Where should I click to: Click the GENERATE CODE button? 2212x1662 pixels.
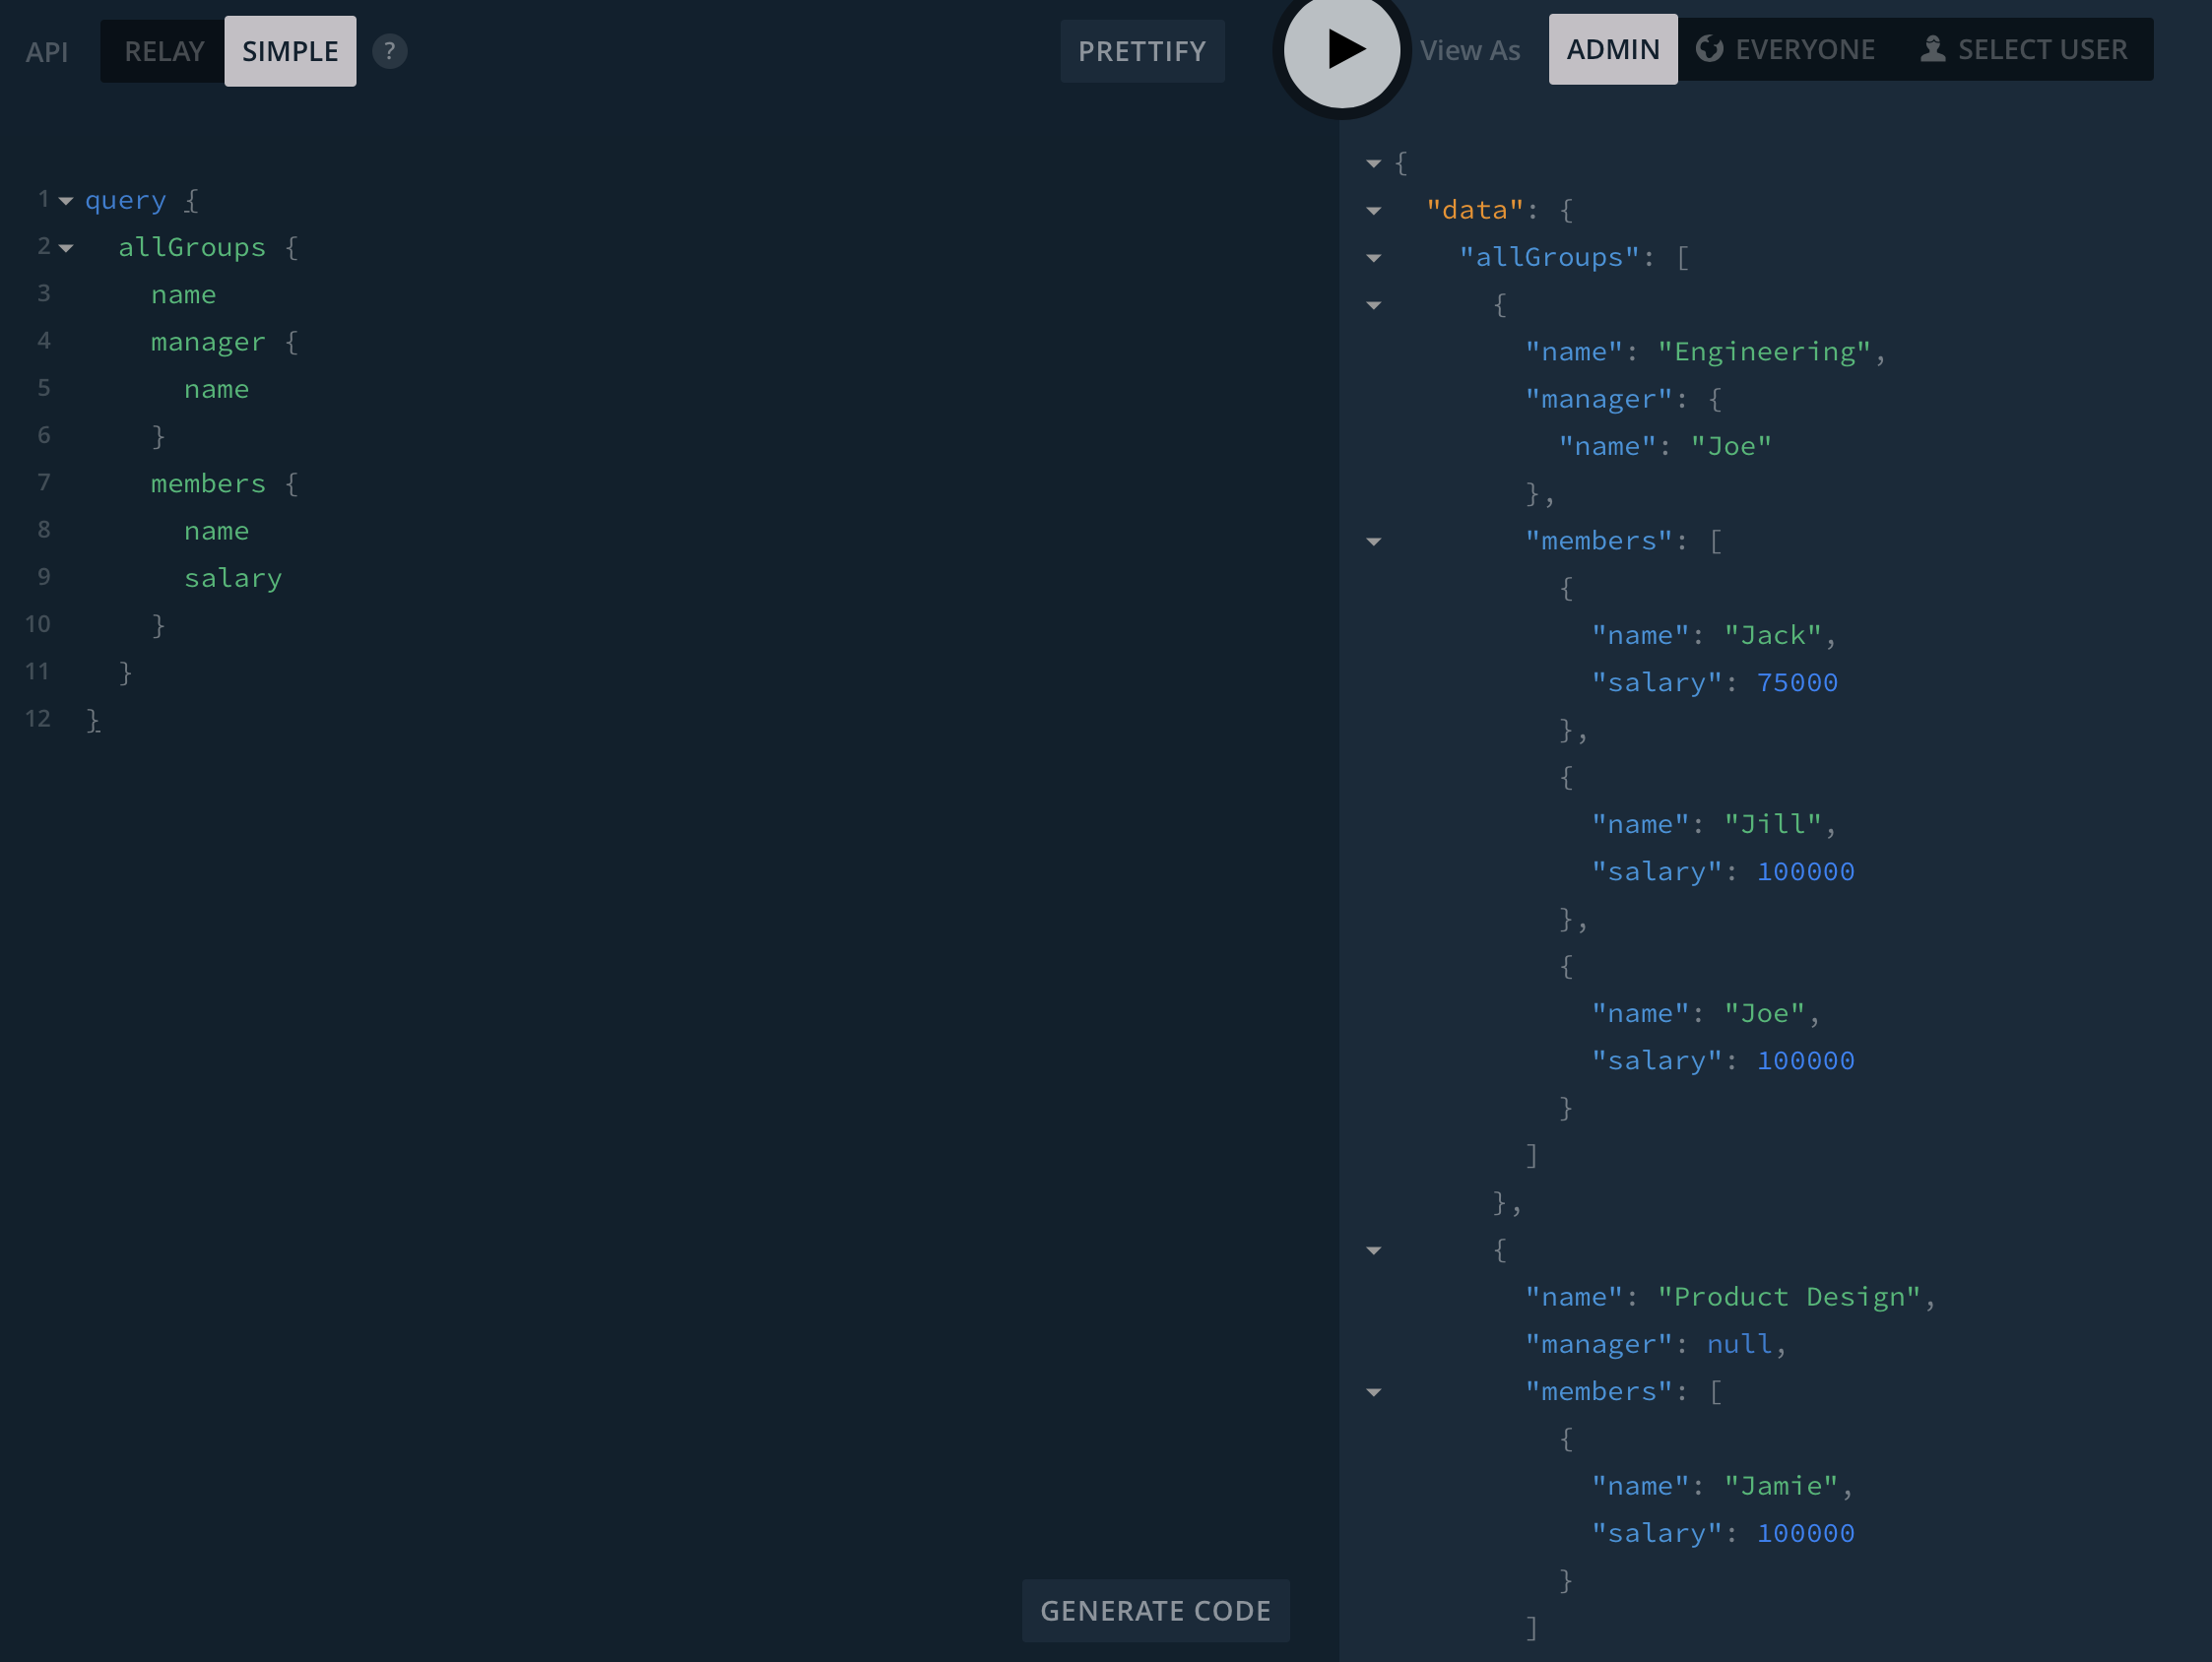click(1155, 1610)
